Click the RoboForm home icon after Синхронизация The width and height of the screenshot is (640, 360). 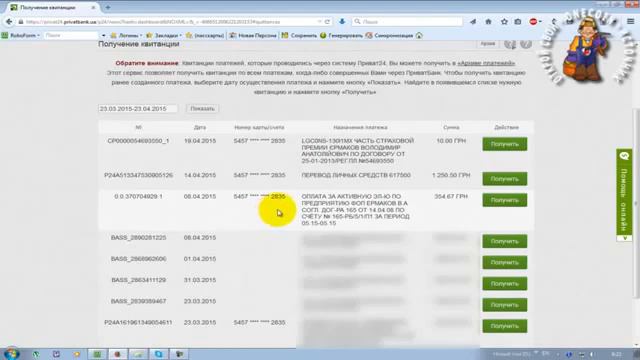(x=419, y=36)
